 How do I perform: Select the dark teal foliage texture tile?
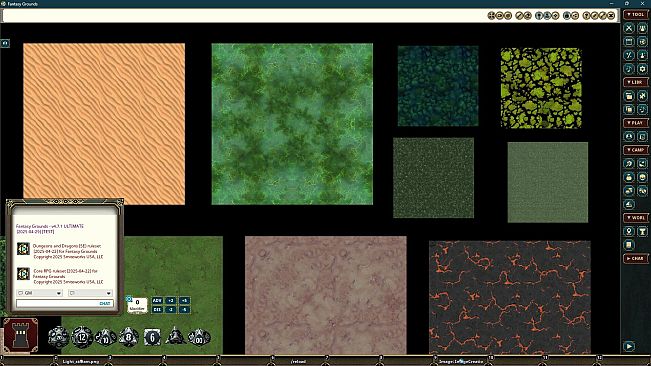[x=438, y=86]
